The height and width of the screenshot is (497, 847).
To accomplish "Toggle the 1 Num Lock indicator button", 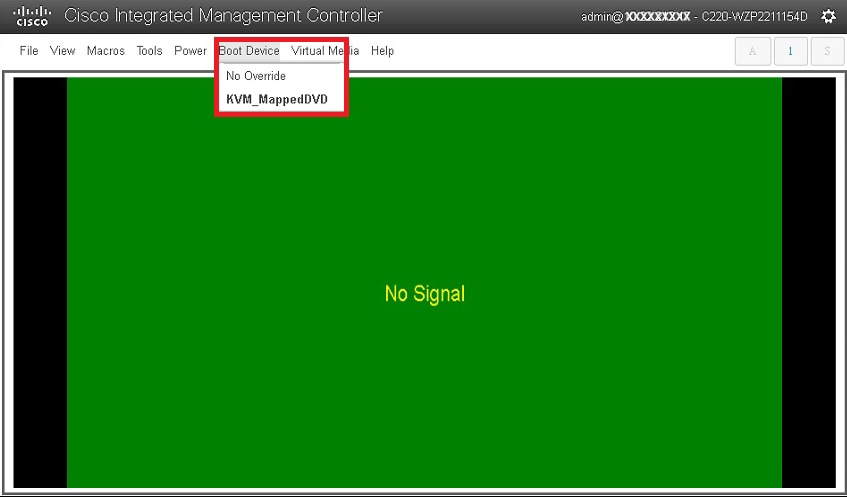I will 790,51.
